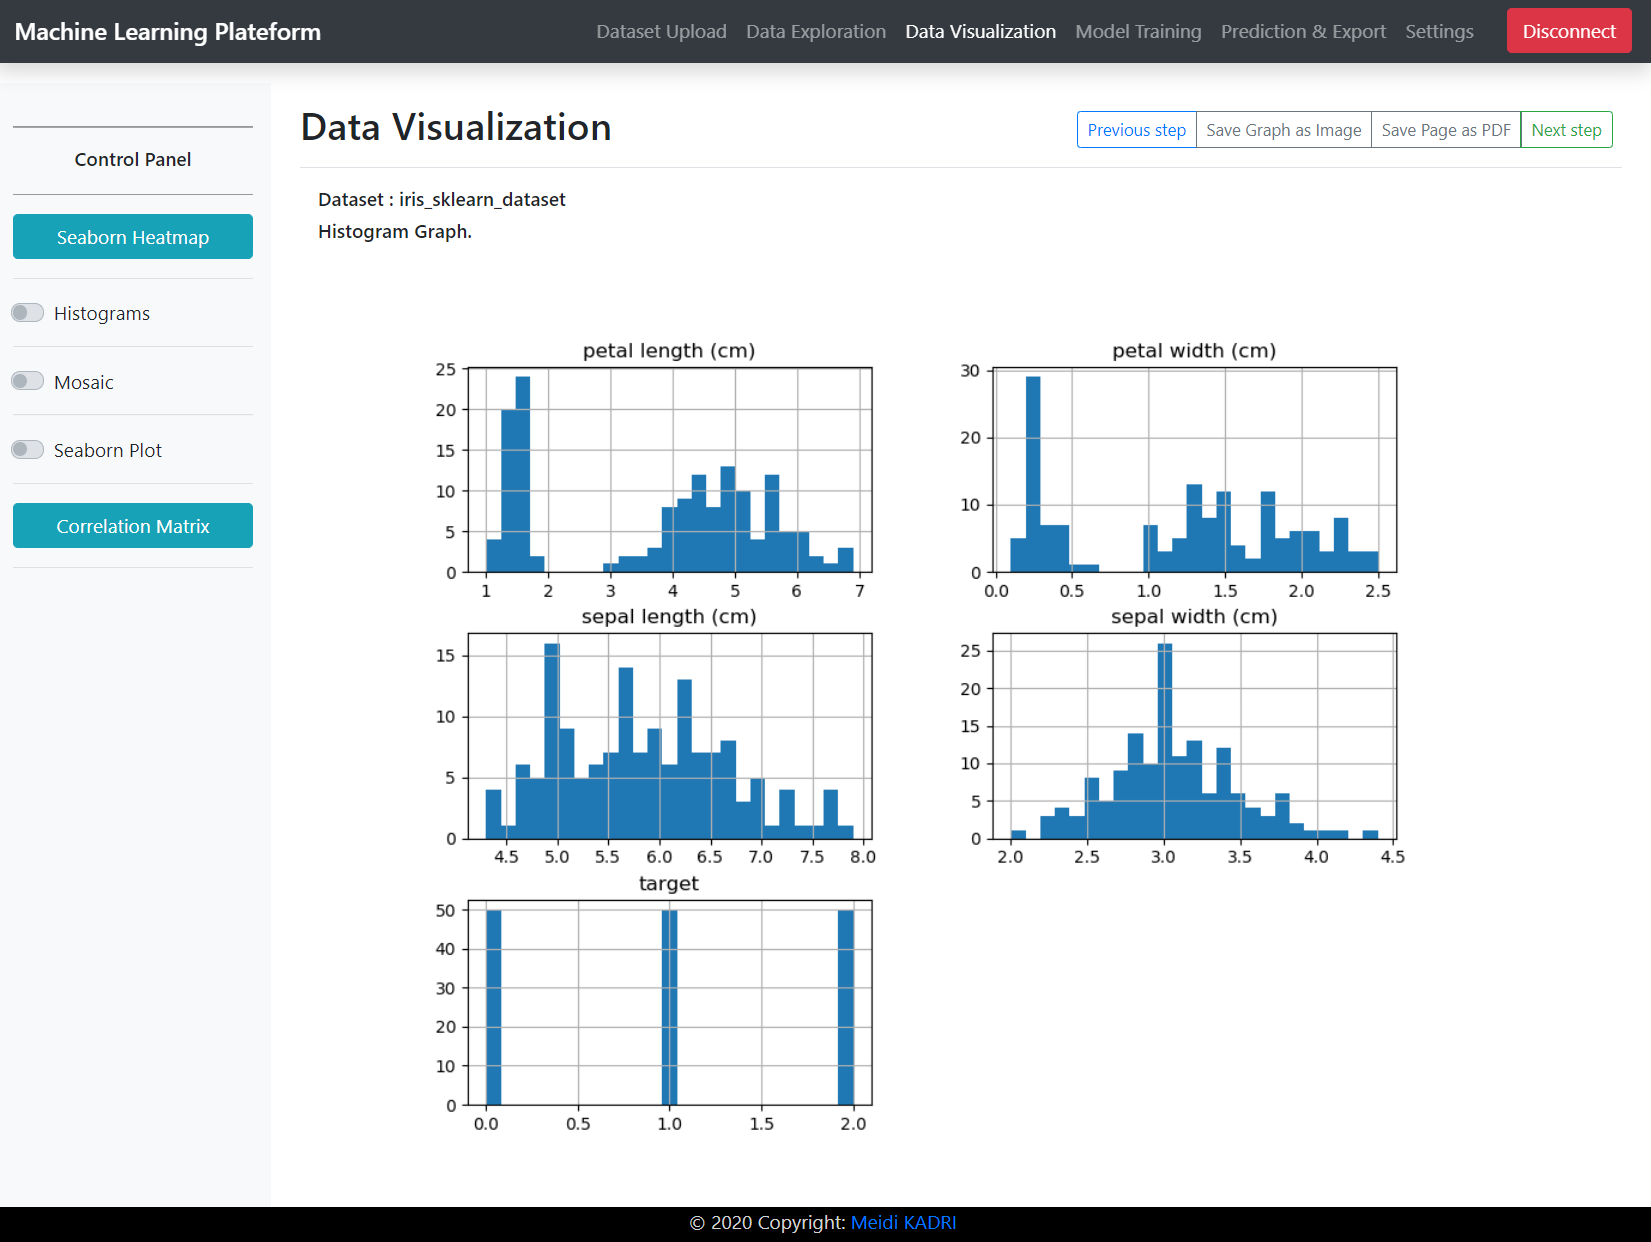
Task: Proceed to the Next step
Action: [x=1566, y=130]
